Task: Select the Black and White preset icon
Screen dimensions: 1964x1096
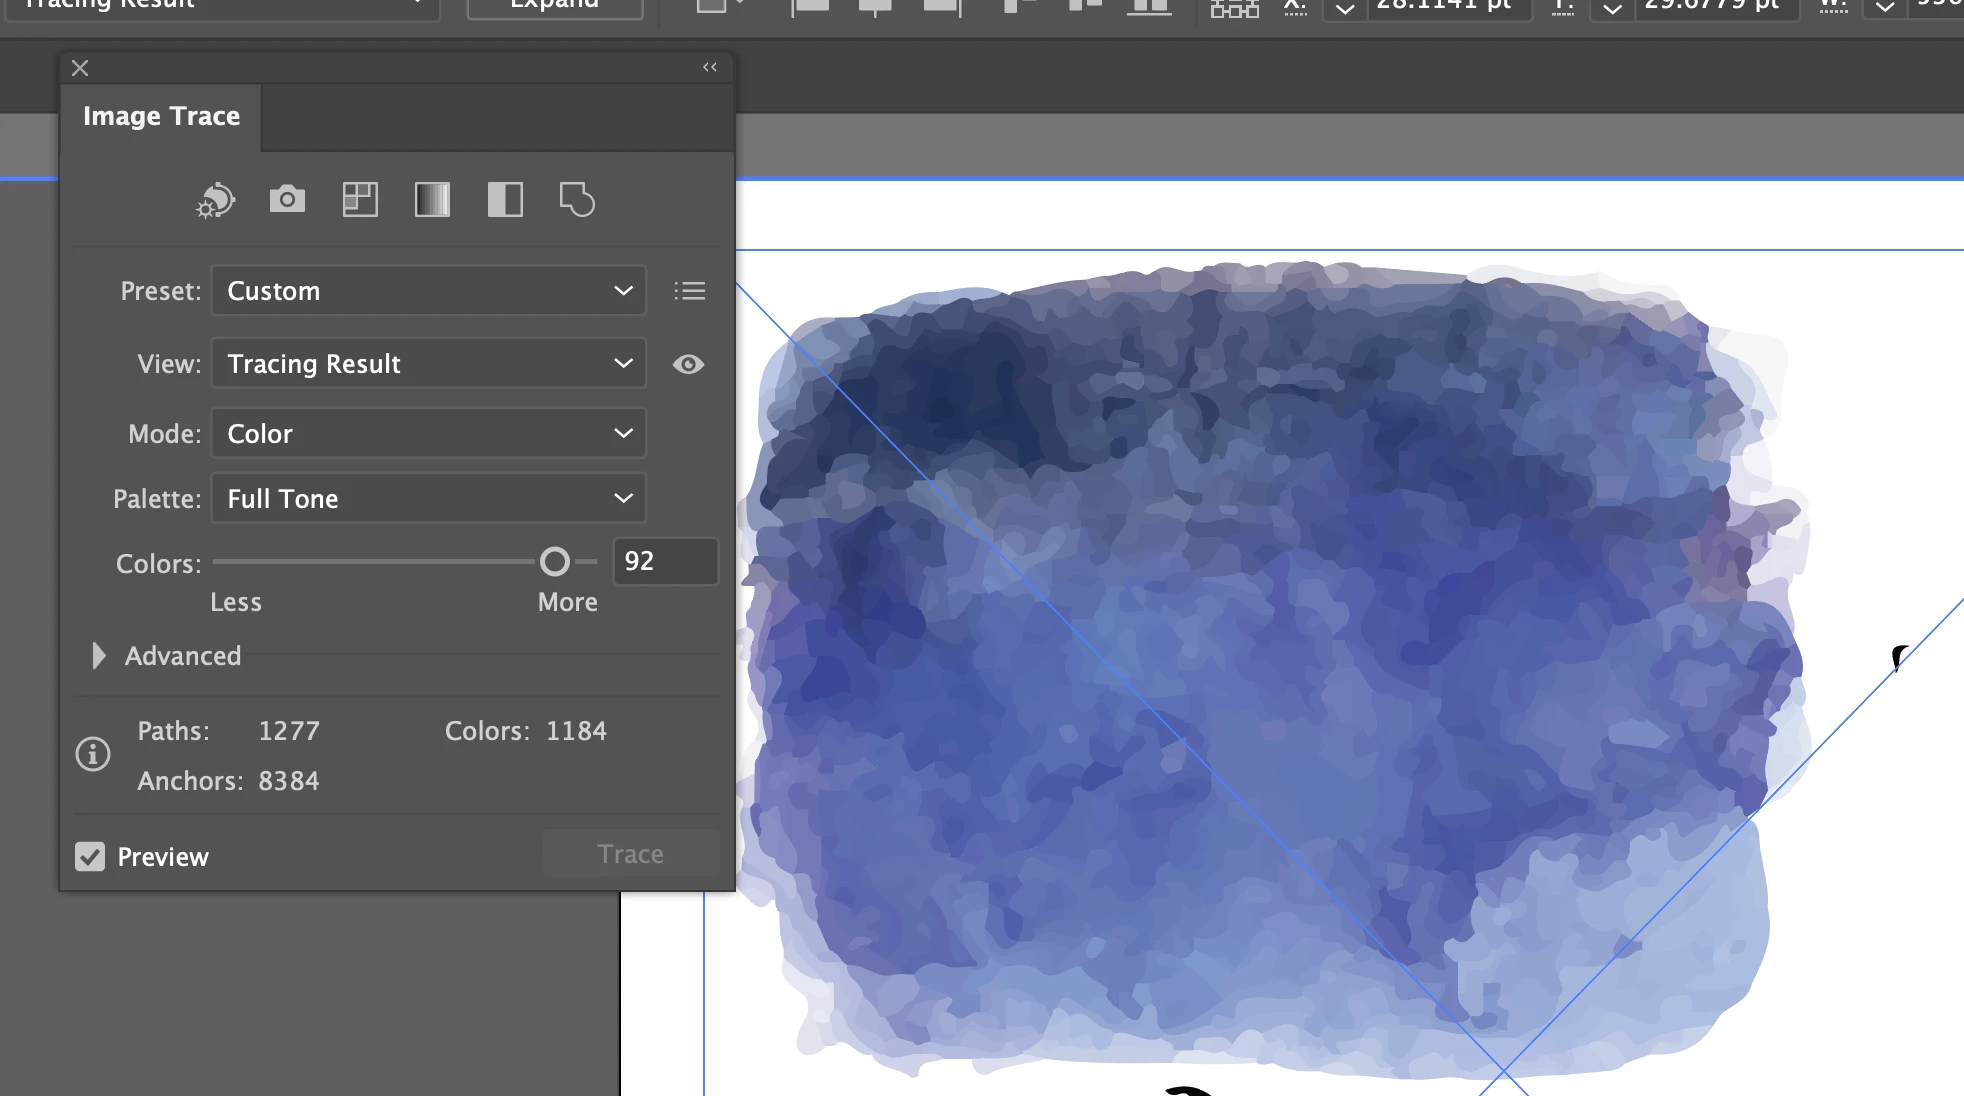Action: [505, 200]
